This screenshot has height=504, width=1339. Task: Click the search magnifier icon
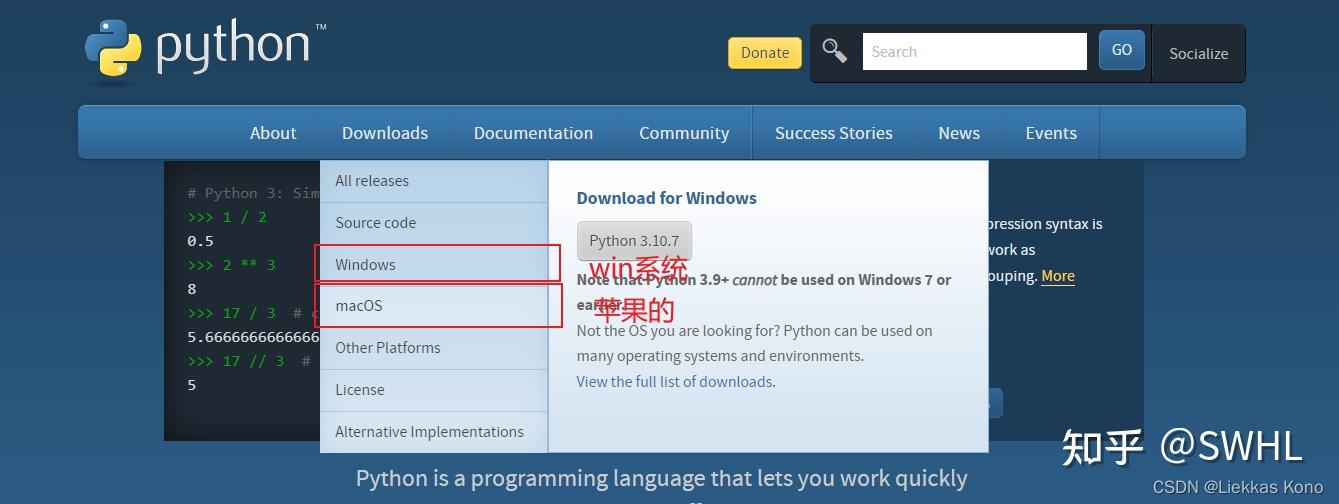[x=834, y=51]
